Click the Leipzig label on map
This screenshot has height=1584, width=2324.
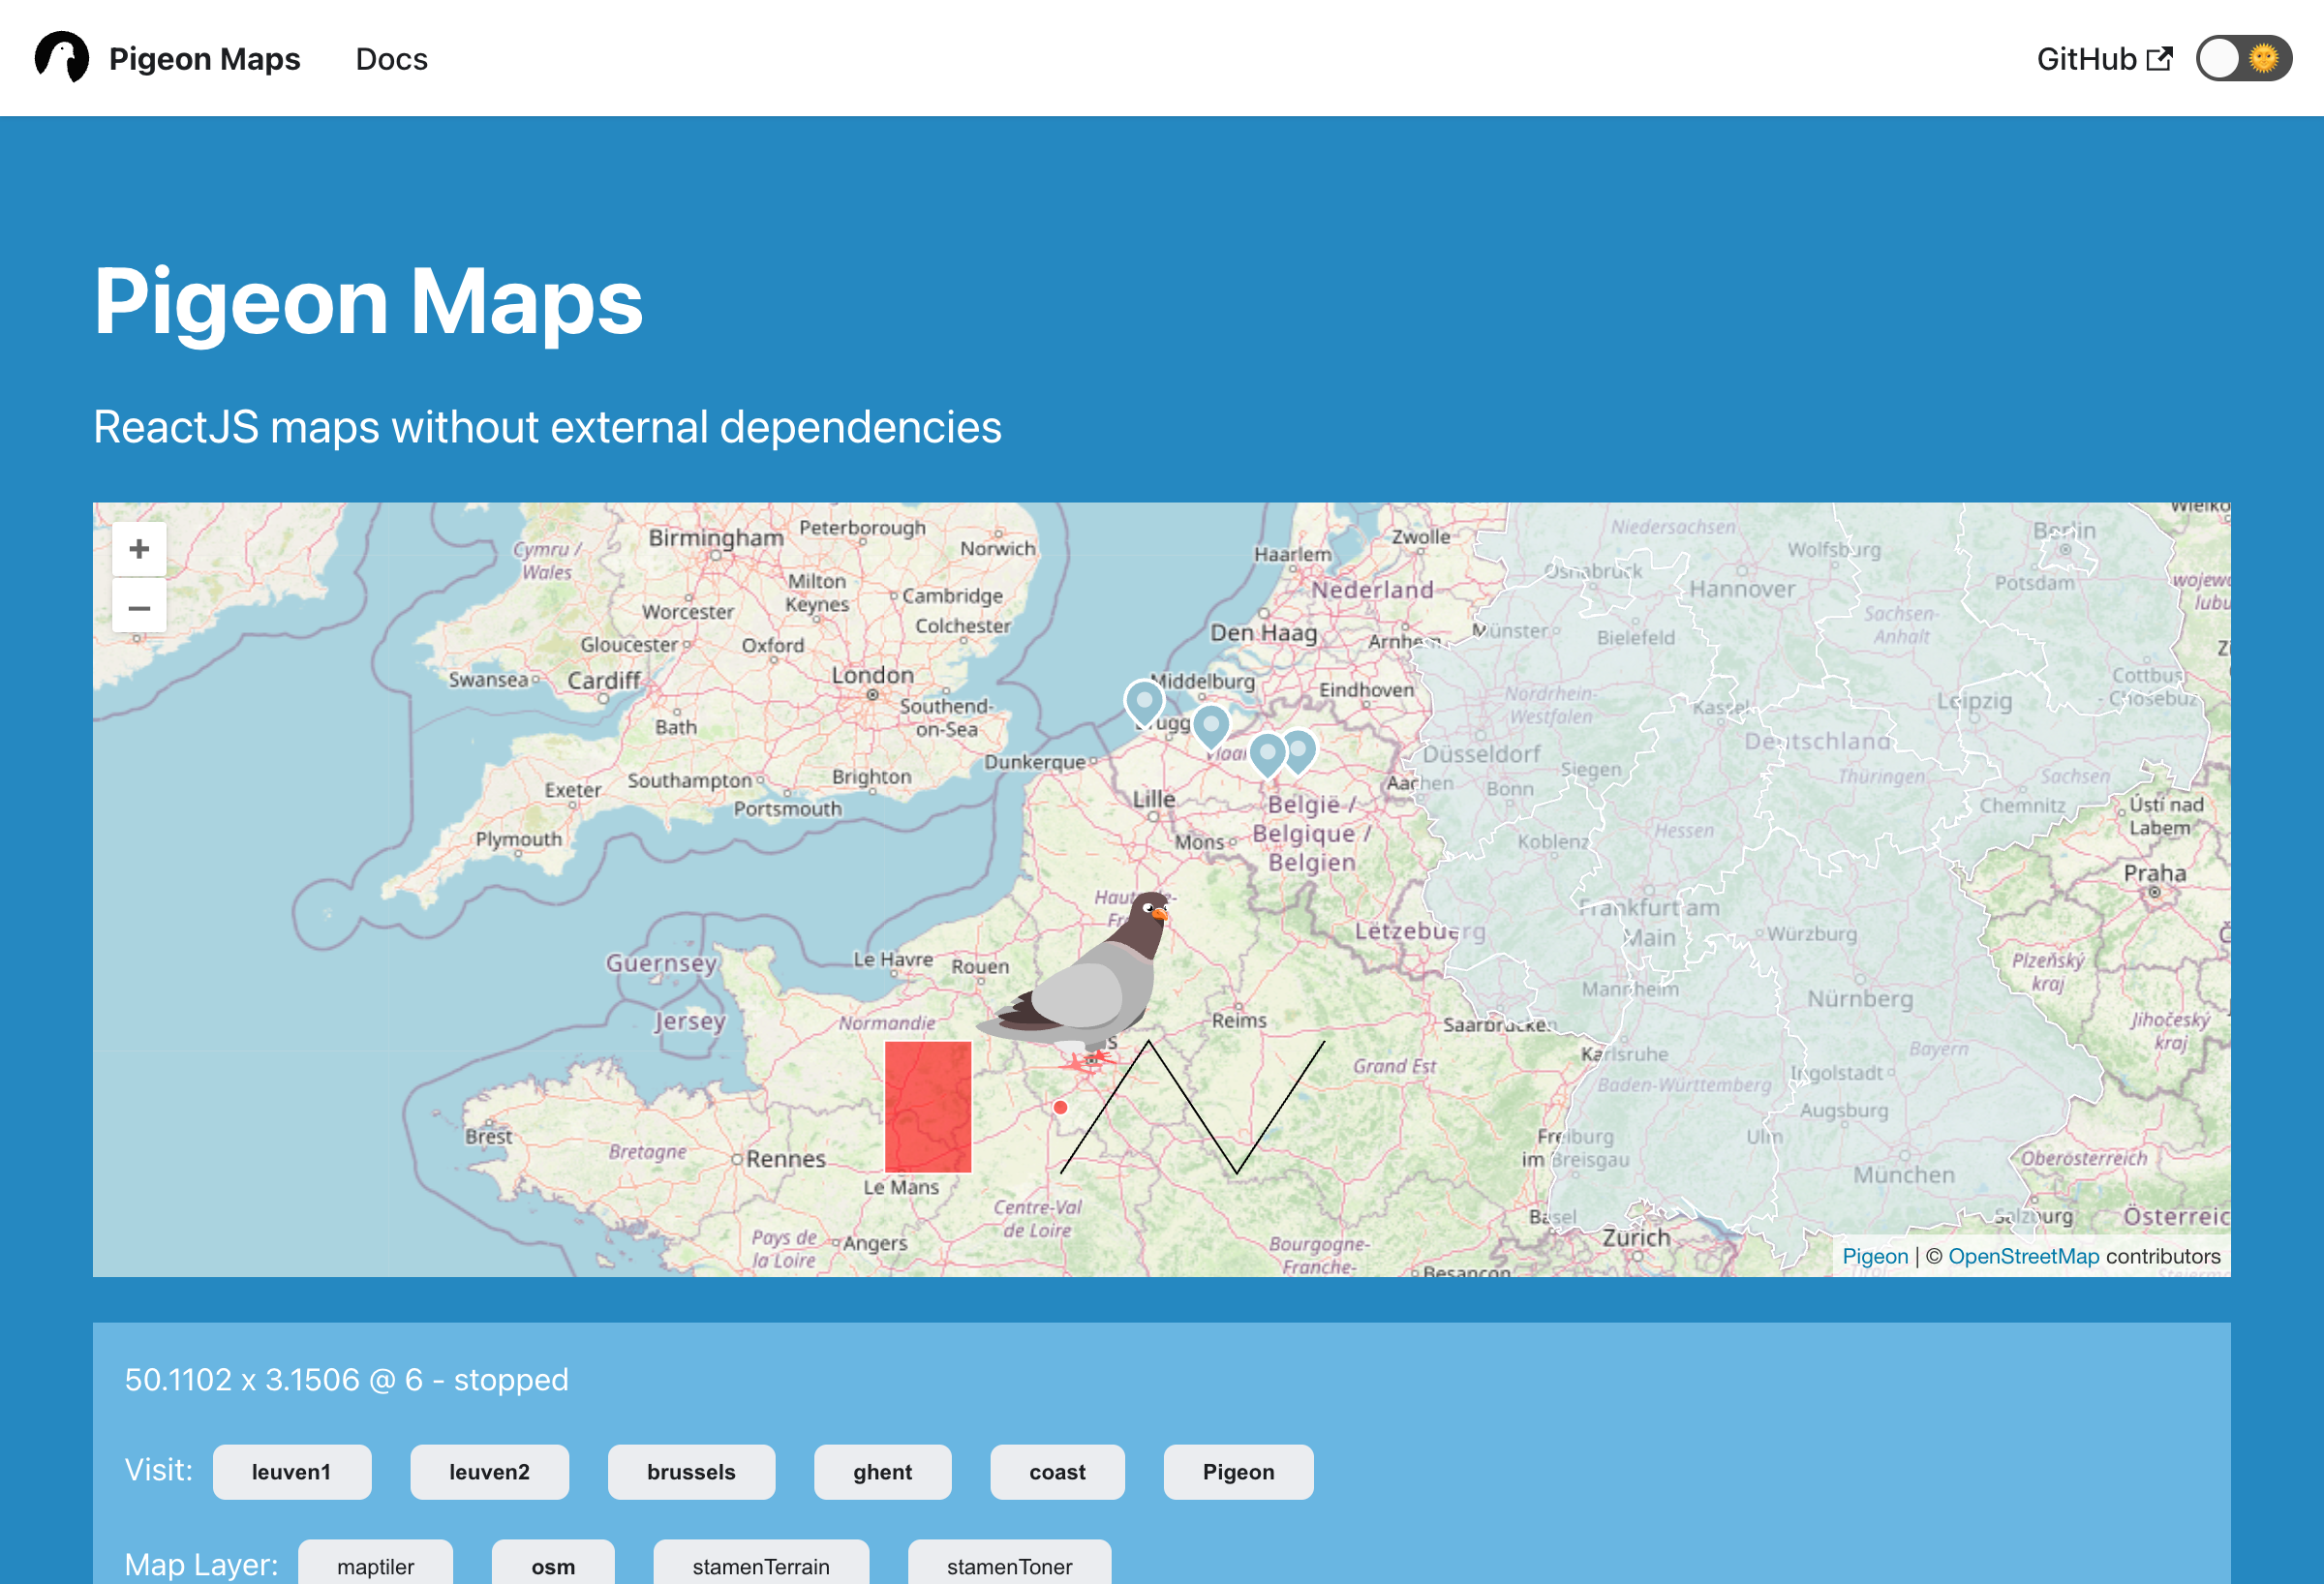(1974, 701)
